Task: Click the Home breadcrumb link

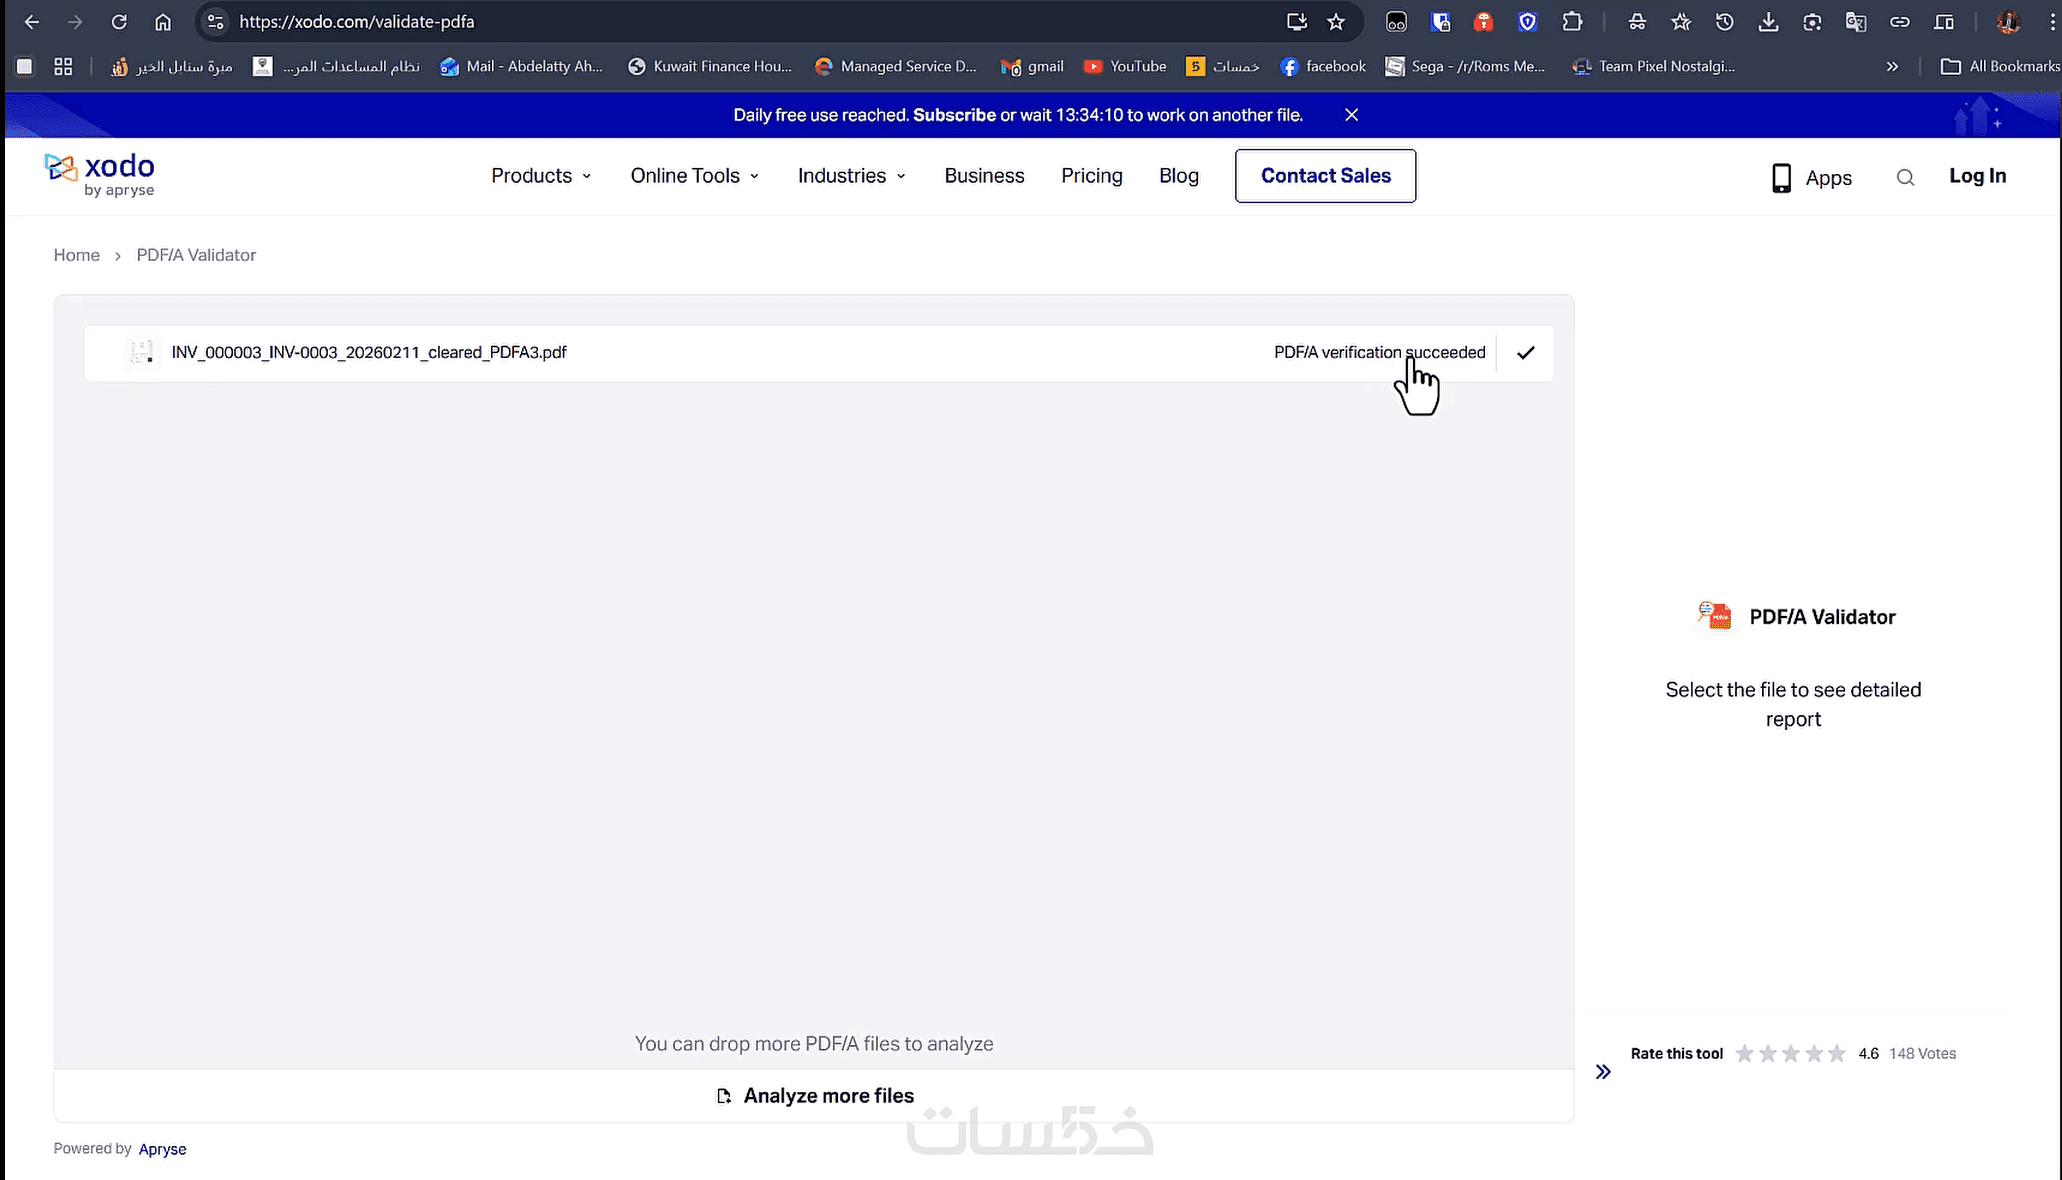Action: tap(77, 255)
